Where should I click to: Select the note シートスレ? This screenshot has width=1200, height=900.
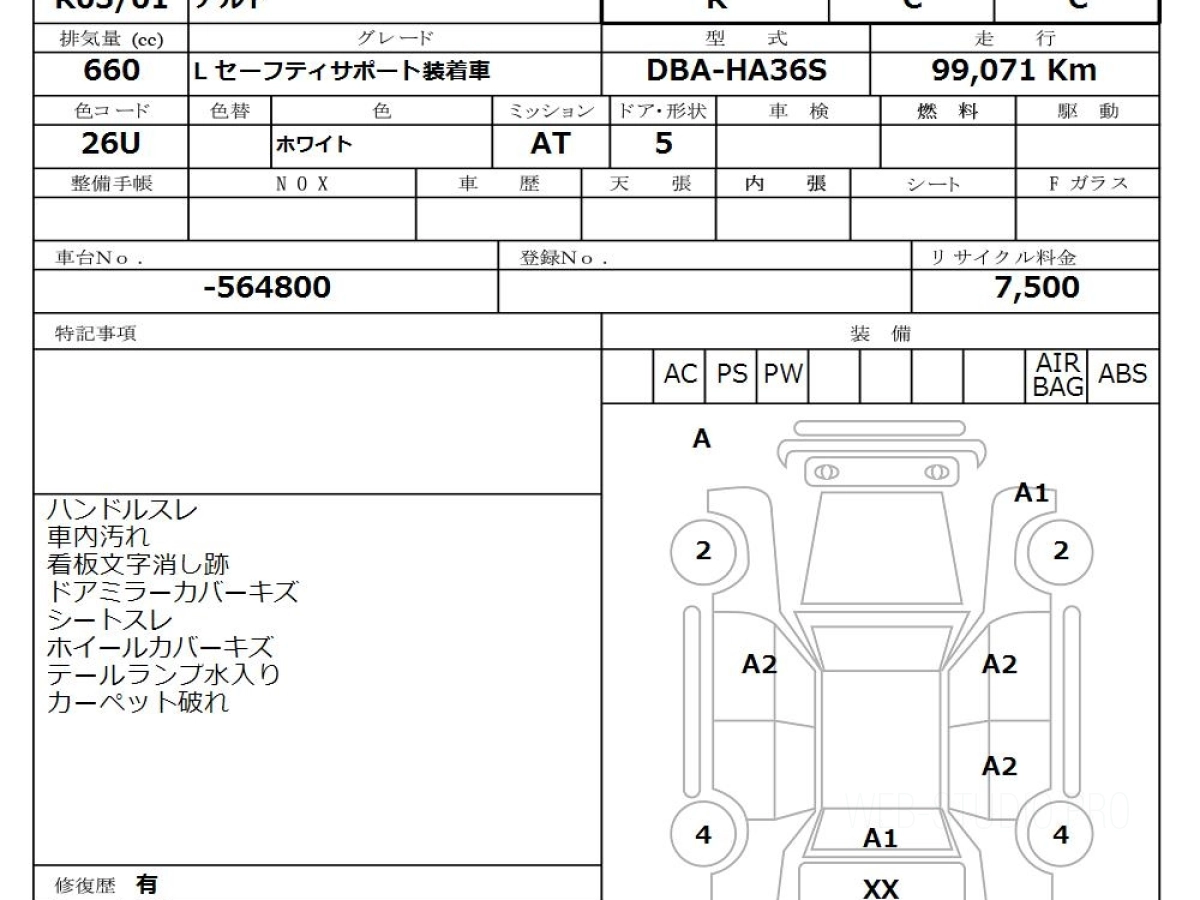(110, 619)
